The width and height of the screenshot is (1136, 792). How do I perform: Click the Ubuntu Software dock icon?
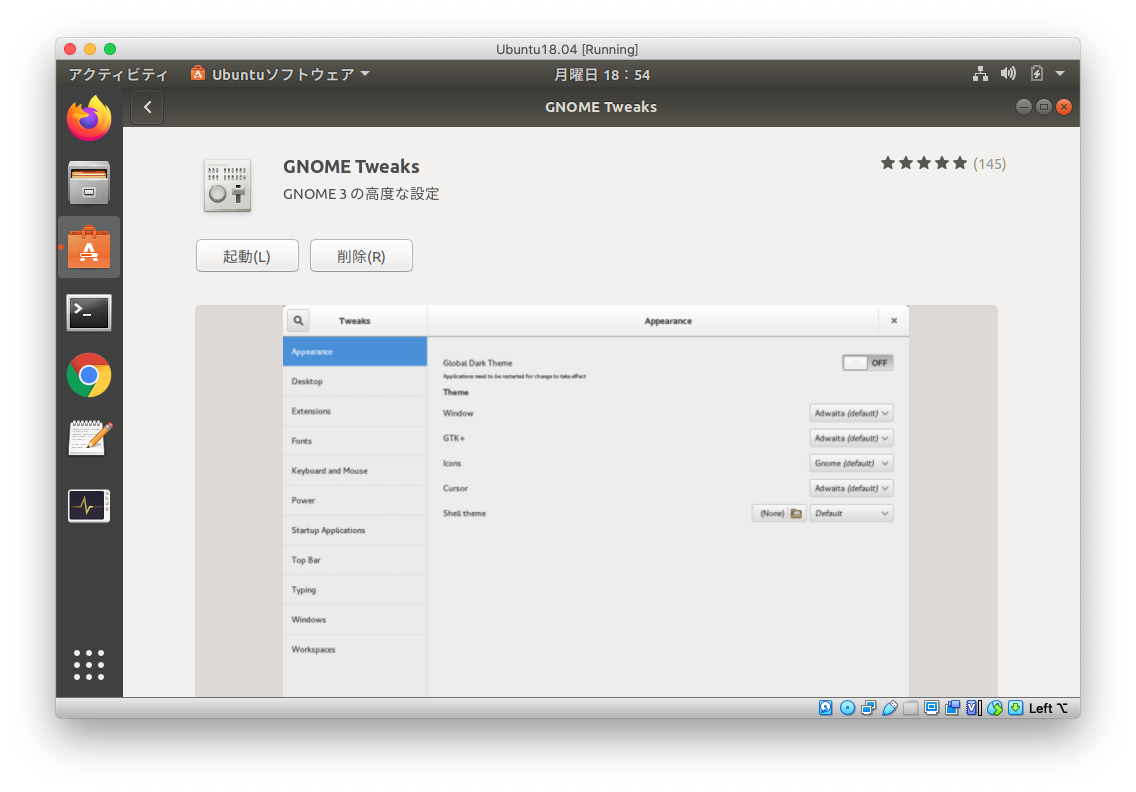[89, 247]
